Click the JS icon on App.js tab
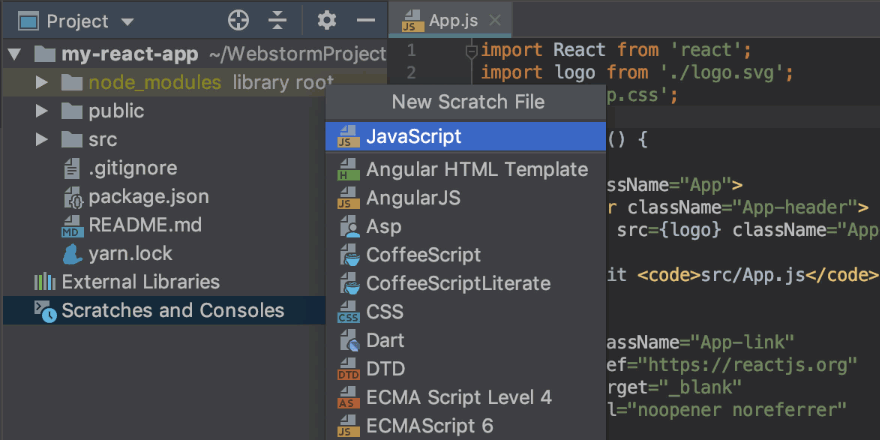 point(412,21)
